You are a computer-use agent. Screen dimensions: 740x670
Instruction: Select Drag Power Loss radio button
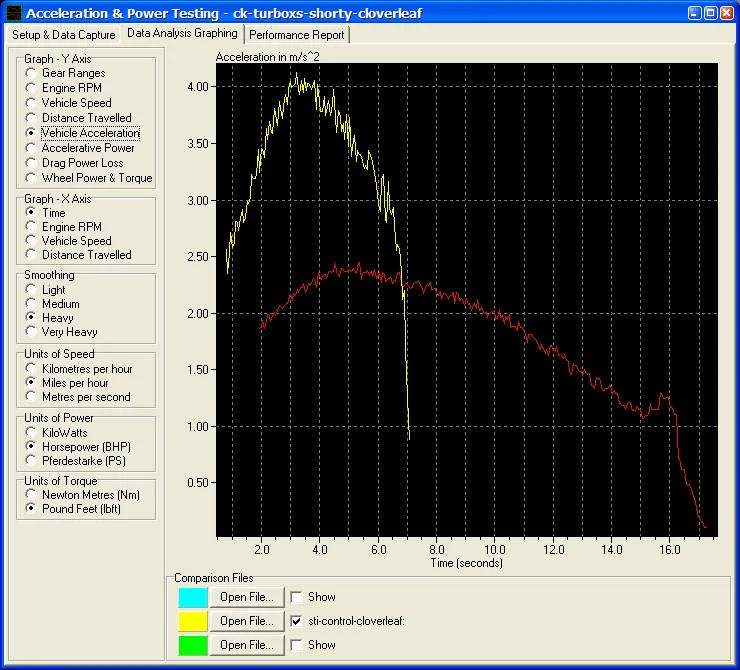[x=33, y=163]
